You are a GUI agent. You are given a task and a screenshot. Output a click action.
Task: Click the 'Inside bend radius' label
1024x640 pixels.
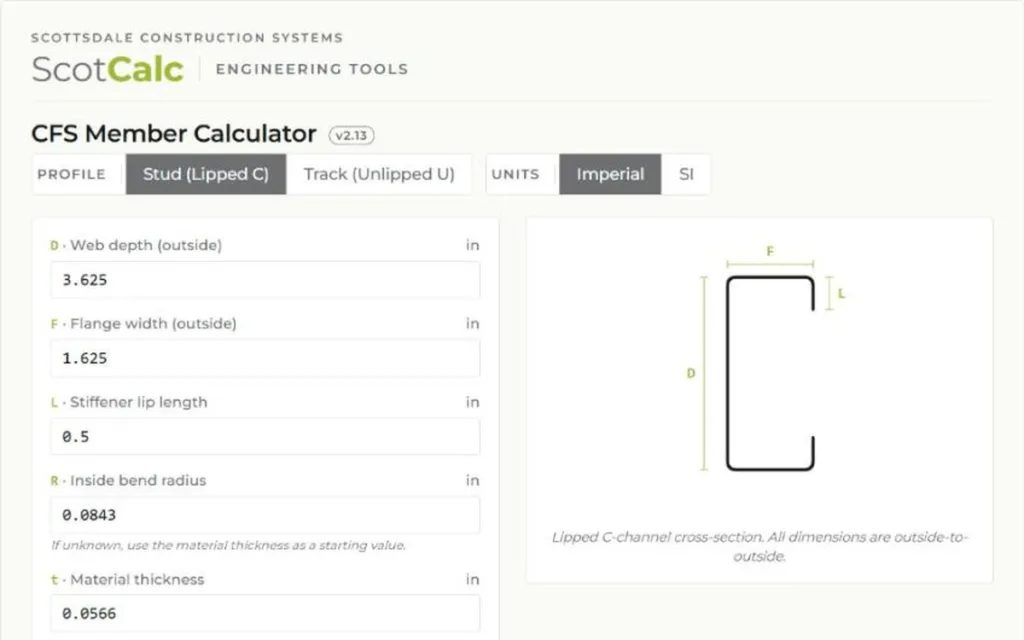[138, 480]
